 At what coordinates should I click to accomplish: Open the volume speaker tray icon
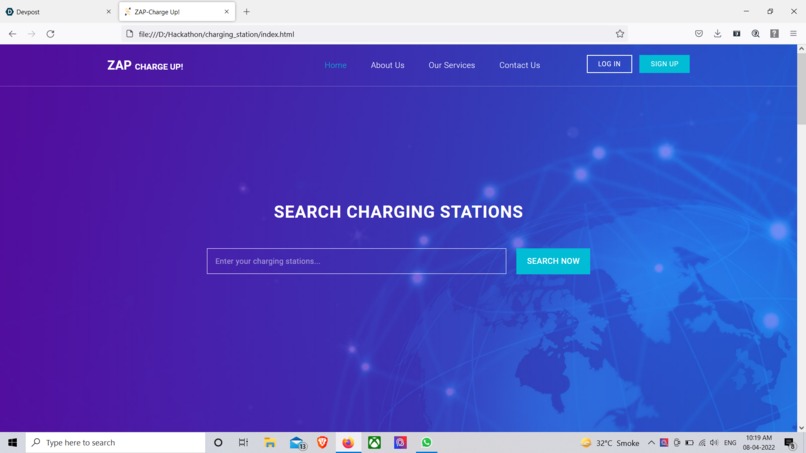point(714,443)
